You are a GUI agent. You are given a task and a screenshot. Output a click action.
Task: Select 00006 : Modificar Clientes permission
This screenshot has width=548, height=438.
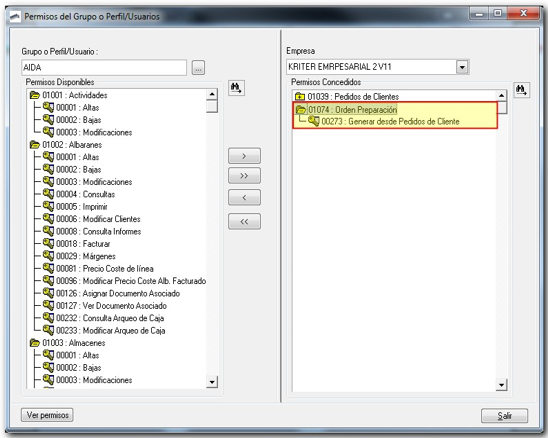[x=98, y=219]
